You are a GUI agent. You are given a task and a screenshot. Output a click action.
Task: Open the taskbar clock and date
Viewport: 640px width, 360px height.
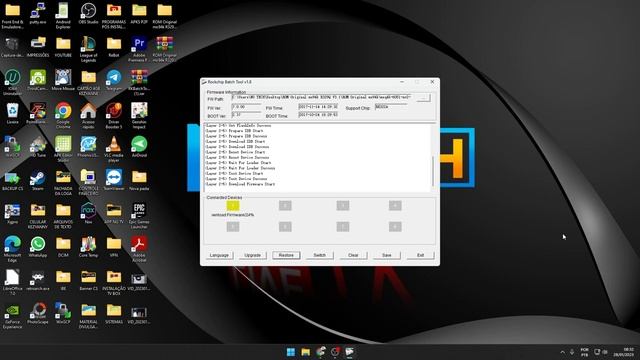point(623,352)
